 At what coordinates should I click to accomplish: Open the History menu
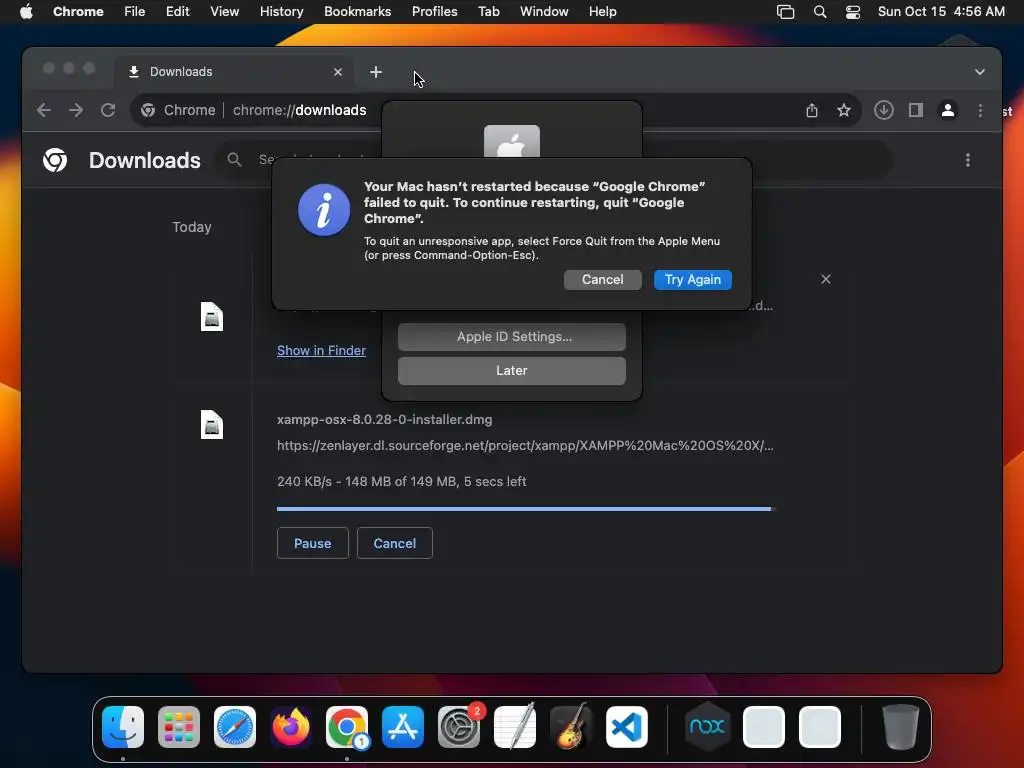[281, 12]
